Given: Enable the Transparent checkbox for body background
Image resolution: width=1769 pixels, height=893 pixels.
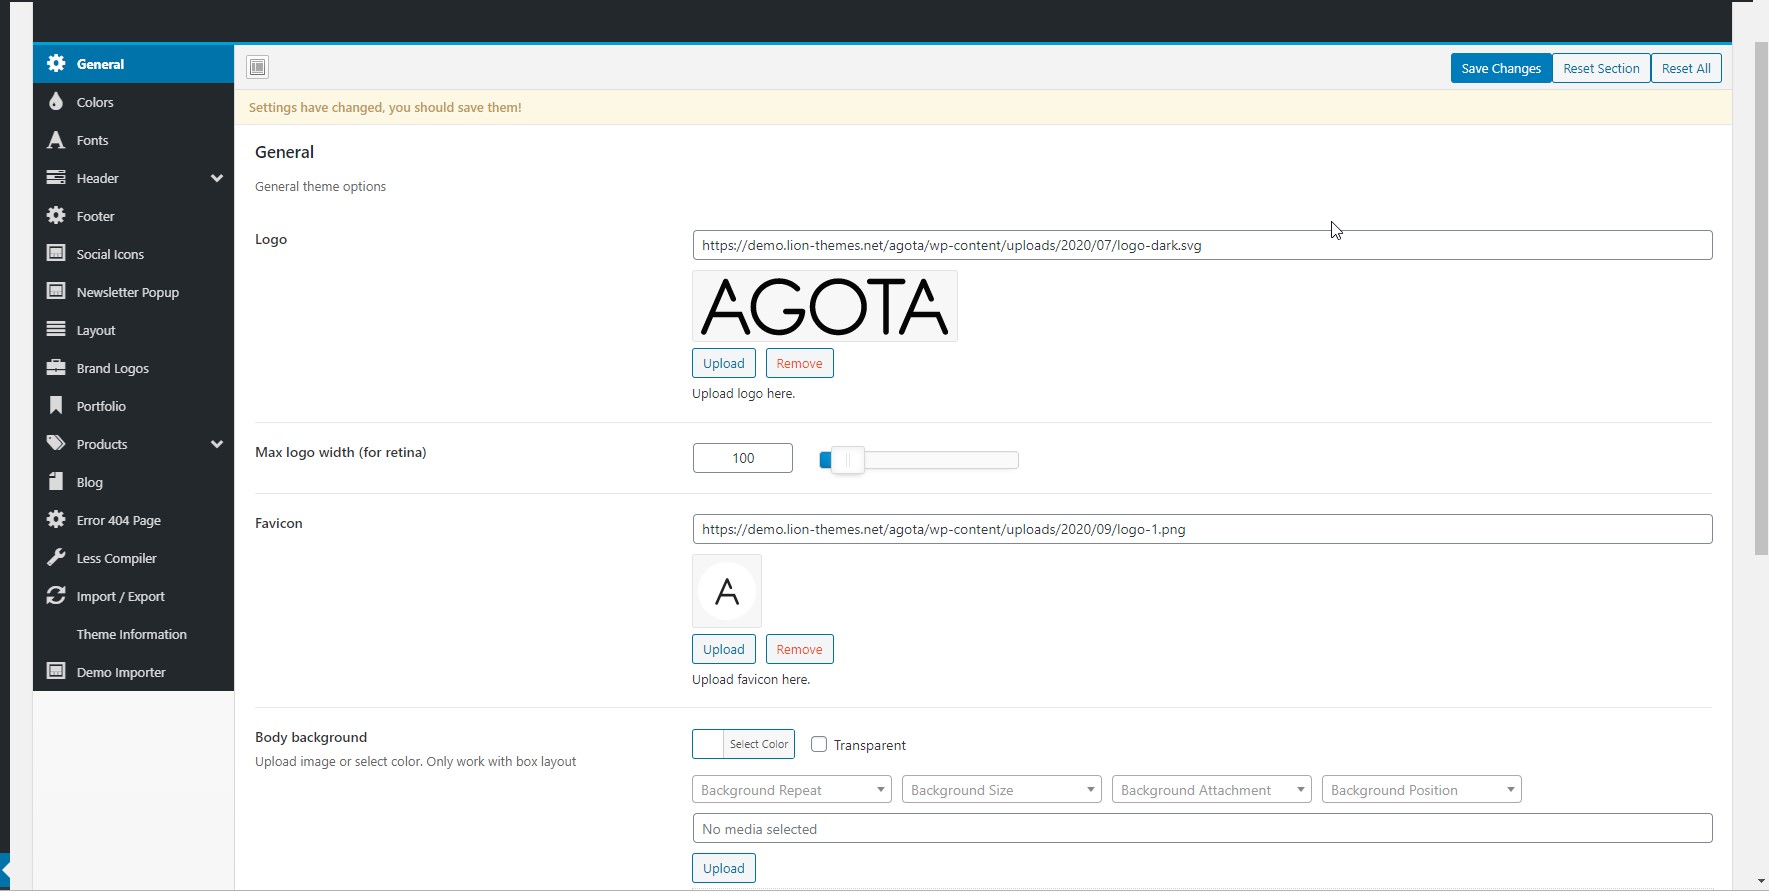Looking at the screenshot, I should 819,744.
